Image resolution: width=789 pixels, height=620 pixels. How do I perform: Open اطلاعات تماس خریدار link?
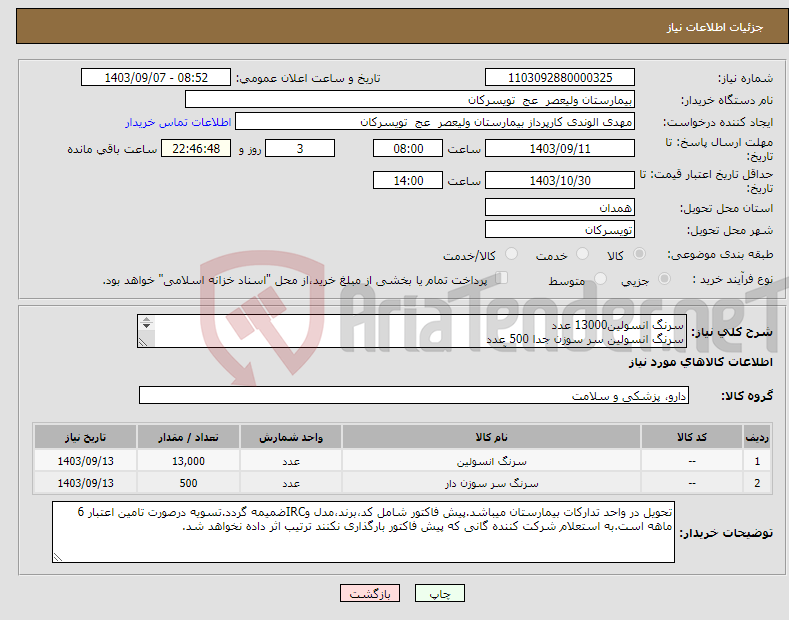pyautogui.click(x=178, y=122)
